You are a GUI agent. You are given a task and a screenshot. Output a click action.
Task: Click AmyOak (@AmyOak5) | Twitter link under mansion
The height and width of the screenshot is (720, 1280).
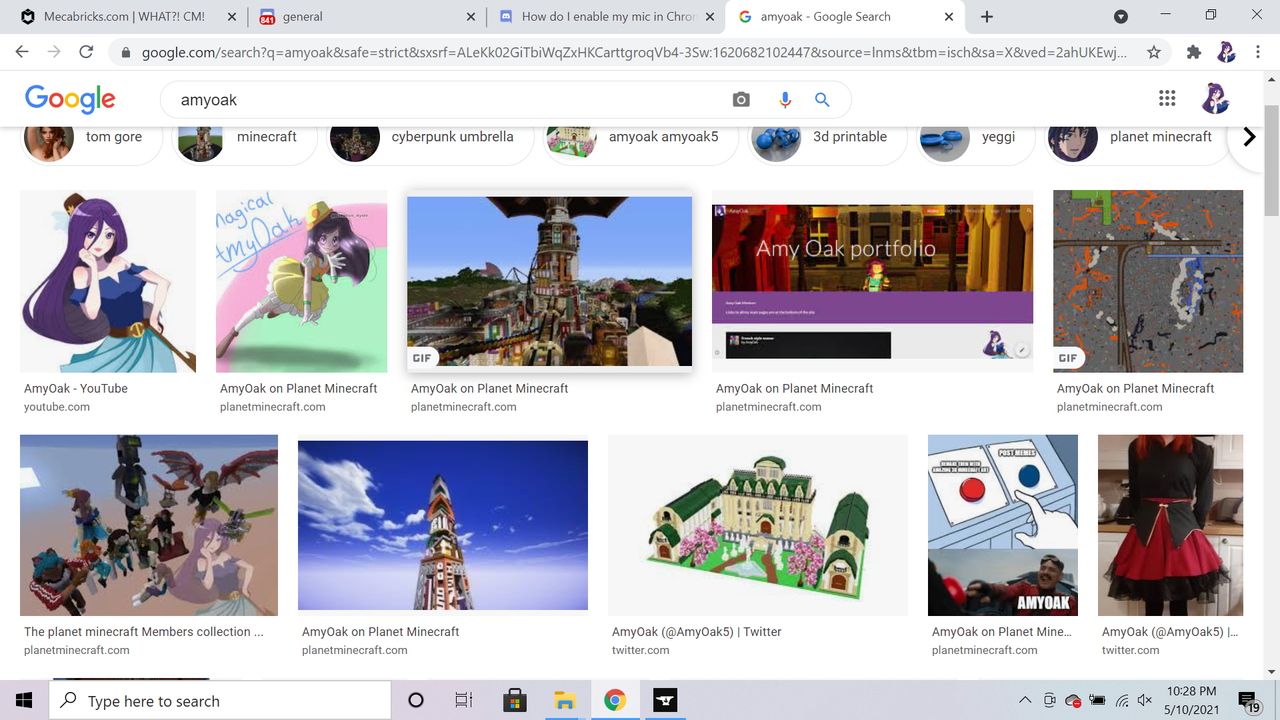point(697,632)
